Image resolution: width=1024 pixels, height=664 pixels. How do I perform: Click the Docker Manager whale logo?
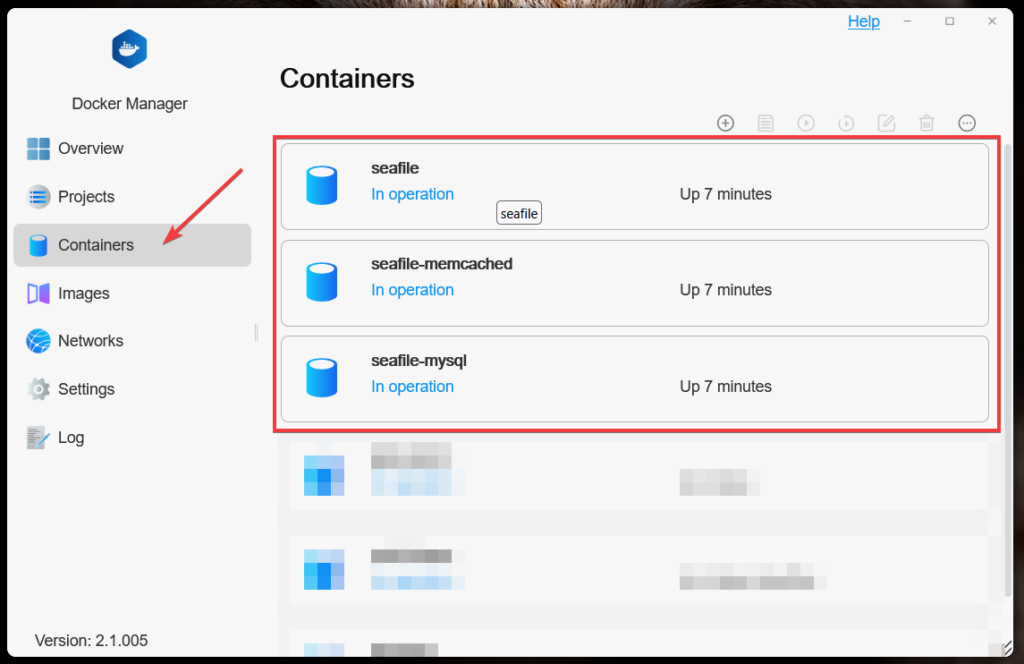coord(130,49)
